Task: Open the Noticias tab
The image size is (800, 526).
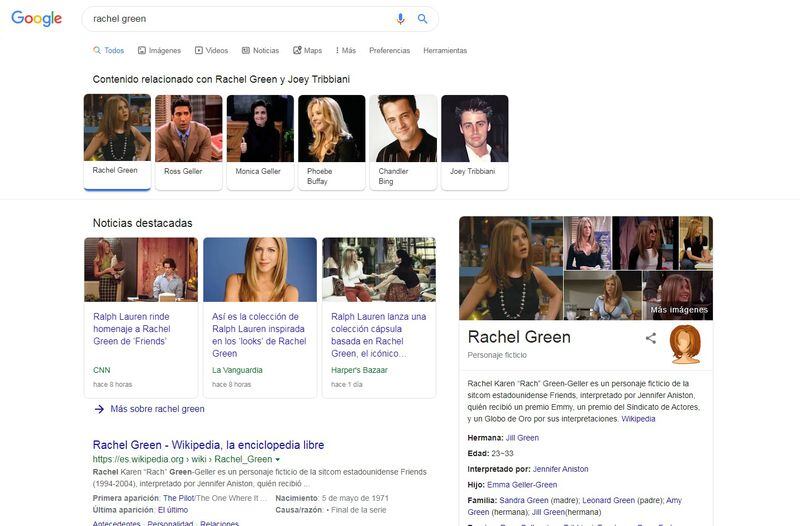Action: 260,51
